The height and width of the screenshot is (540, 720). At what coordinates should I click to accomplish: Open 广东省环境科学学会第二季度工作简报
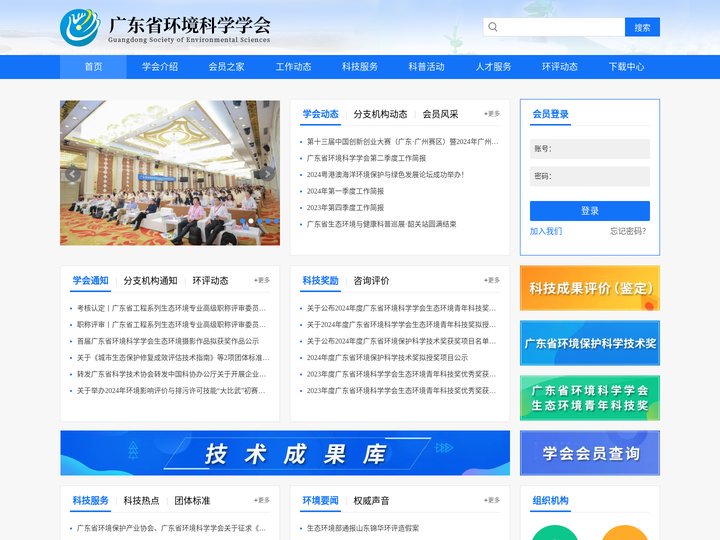[x=366, y=158]
